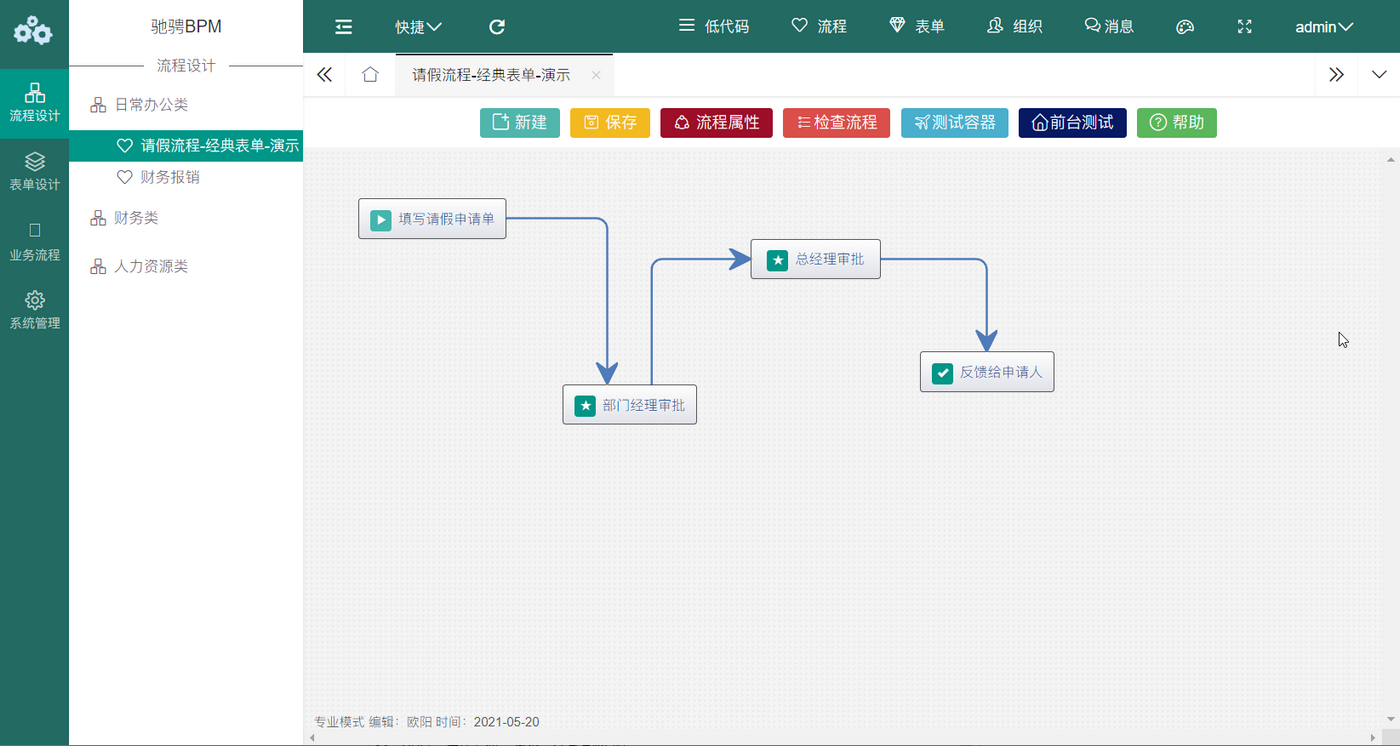This screenshot has height=746, width=1400.
Task: Expand the 日常办公类 tree category
Action: (x=139, y=105)
